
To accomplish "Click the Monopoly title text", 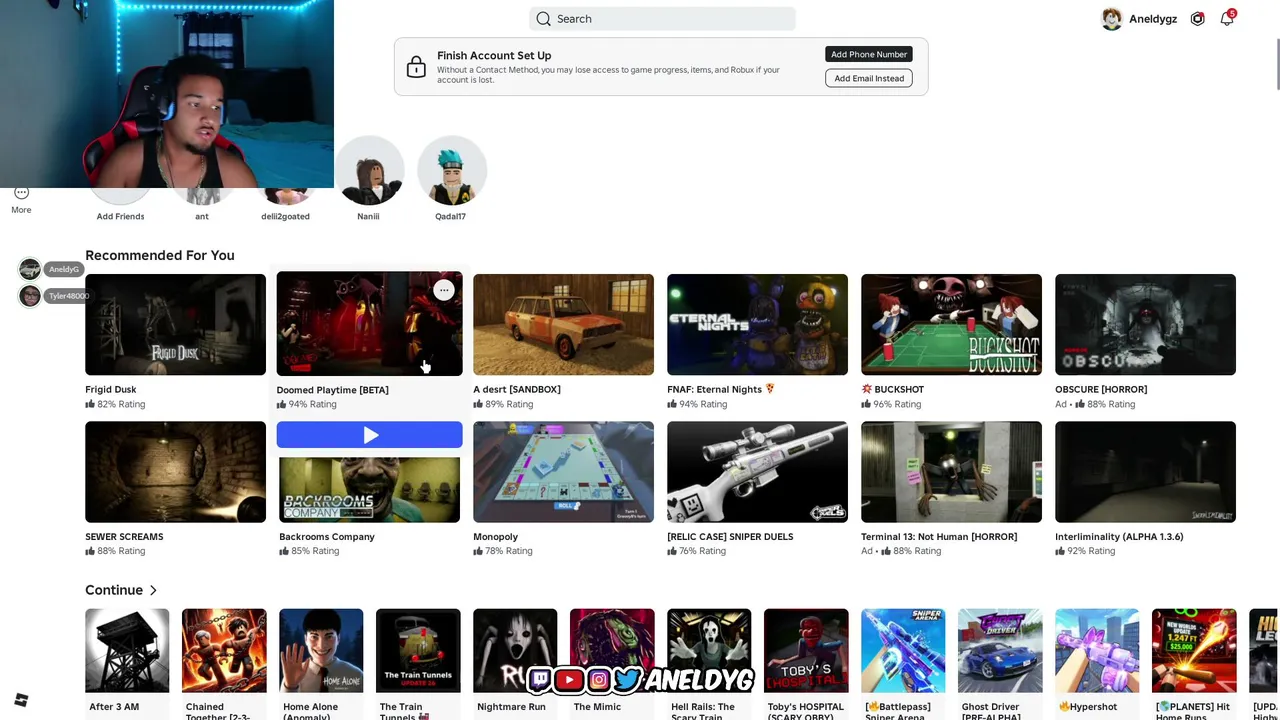I will click(496, 537).
